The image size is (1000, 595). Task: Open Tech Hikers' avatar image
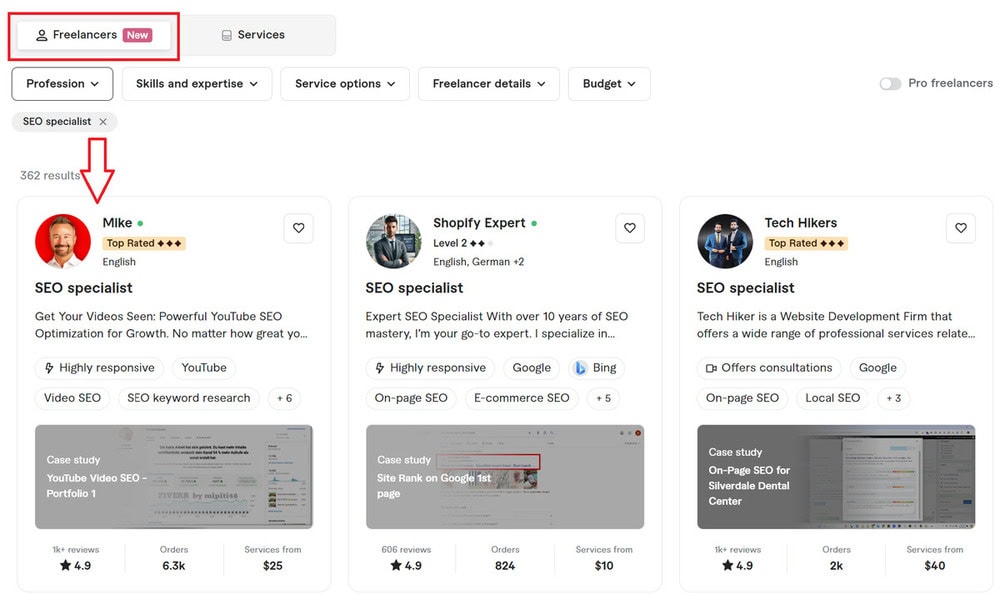tap(724, 241)
